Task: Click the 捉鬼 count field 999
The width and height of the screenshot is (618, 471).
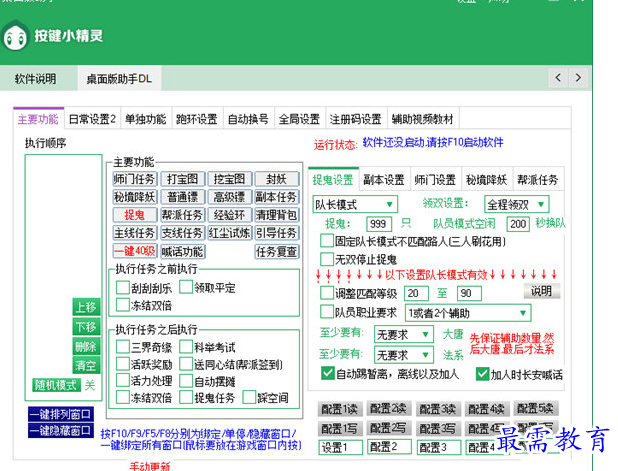Action: (x=379, y=224)
